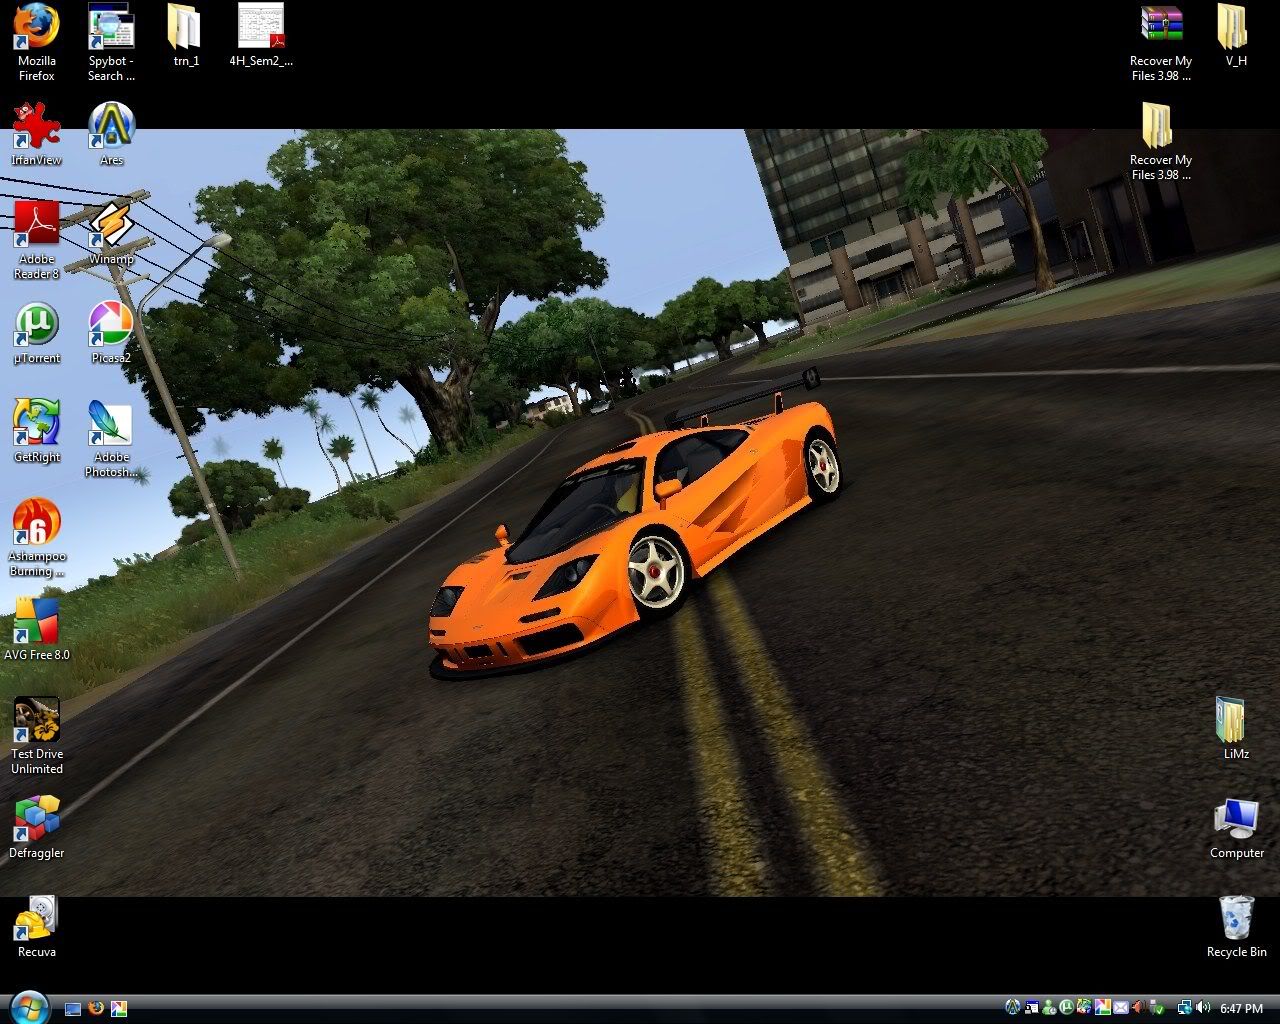Select the LiMz folder on desktop
Viewport: 1280px width, 1024px height.
click(x=1236, y=728)
